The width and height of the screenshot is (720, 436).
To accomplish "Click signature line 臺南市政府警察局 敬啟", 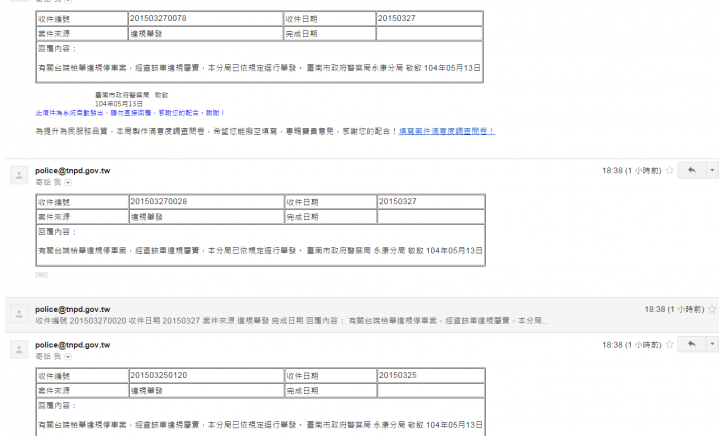I will coord(131,95).
